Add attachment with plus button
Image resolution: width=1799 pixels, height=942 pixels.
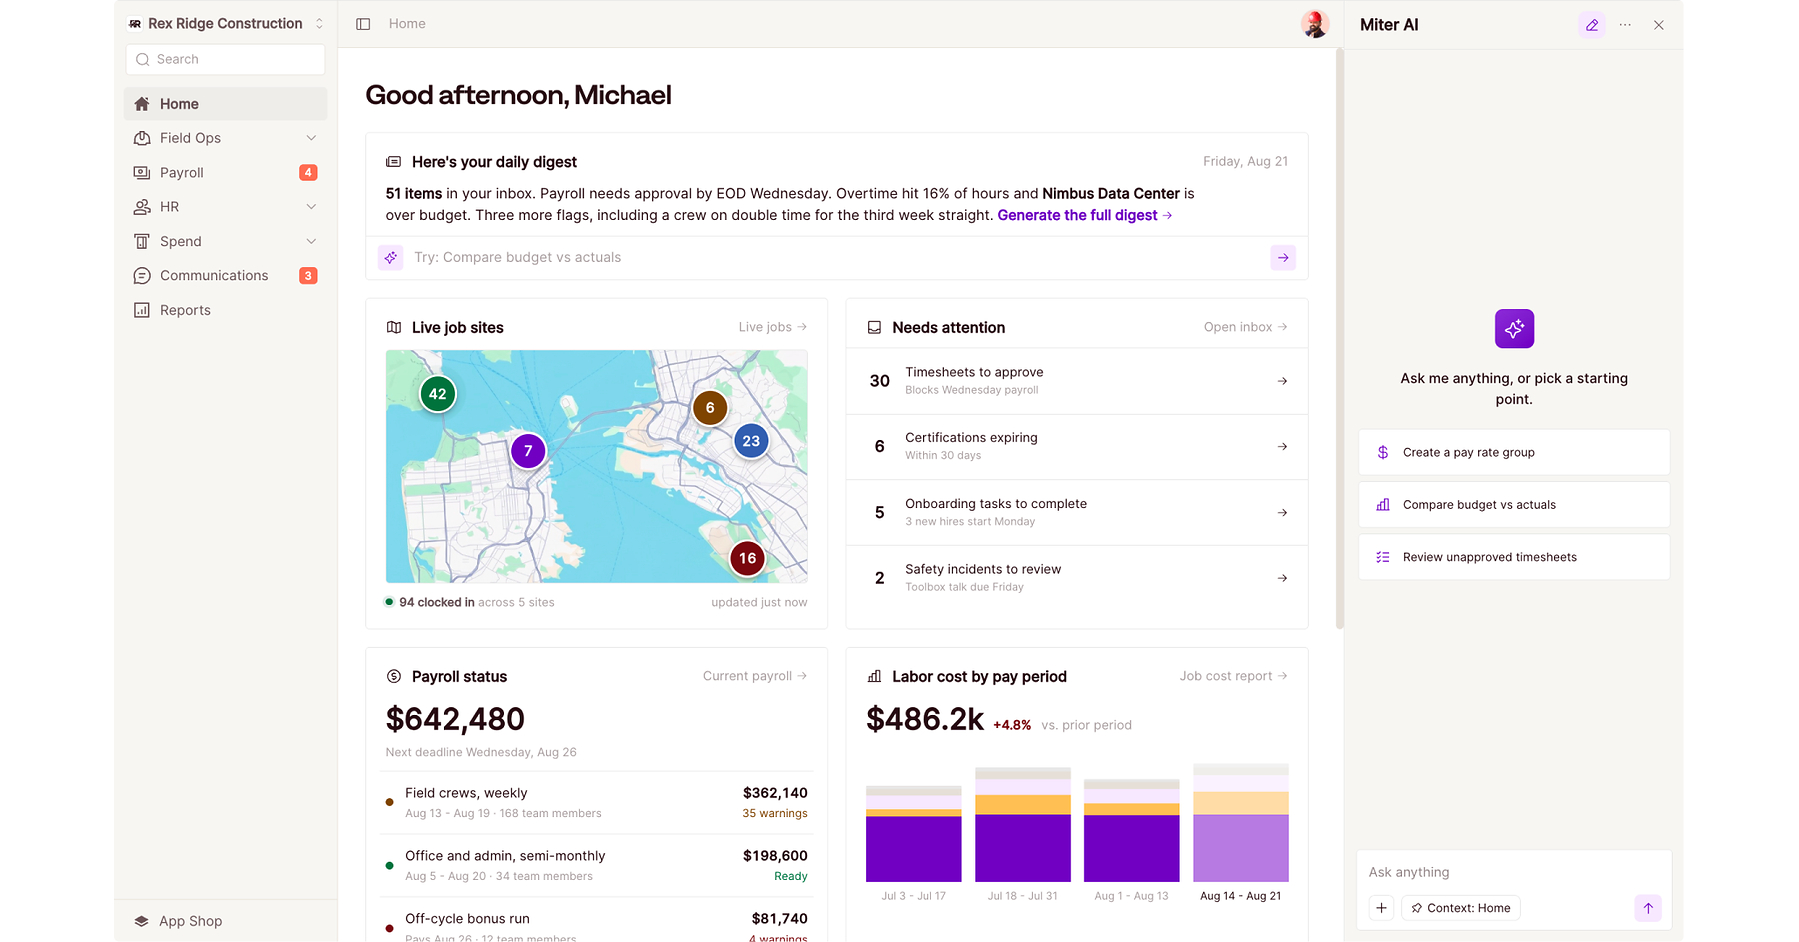click(1381, 908)
